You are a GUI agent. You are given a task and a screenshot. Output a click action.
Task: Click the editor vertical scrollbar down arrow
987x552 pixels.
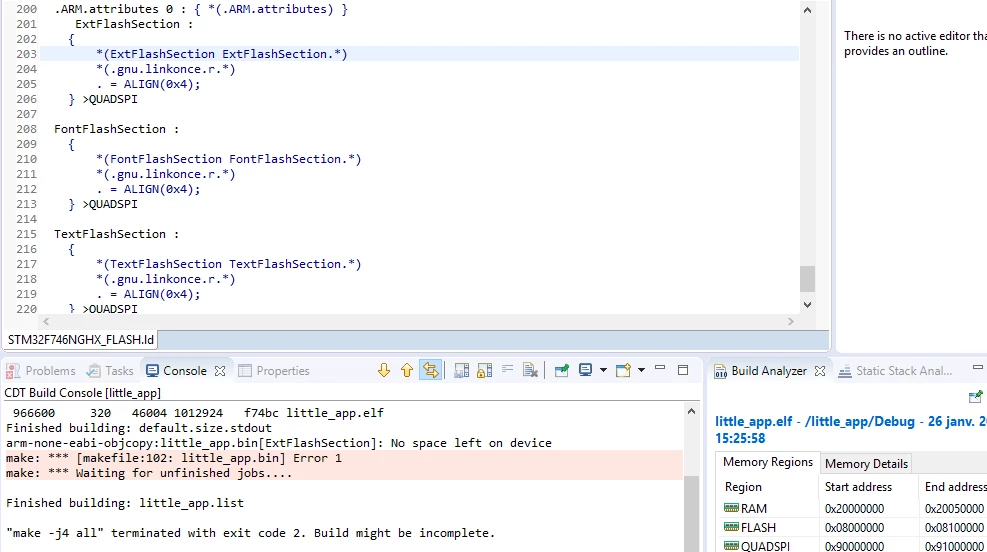coord(808,305)
